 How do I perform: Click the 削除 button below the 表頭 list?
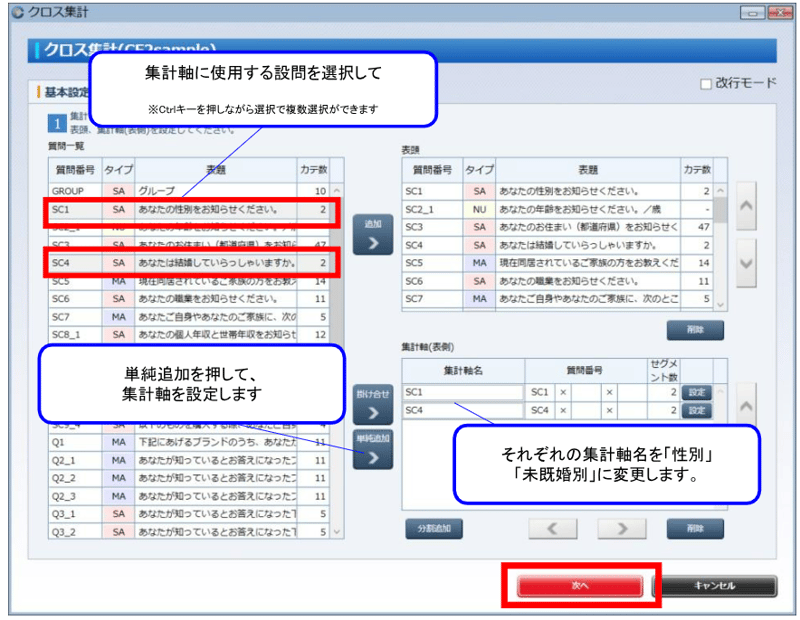pyautogui.click(x=694, y=329)
